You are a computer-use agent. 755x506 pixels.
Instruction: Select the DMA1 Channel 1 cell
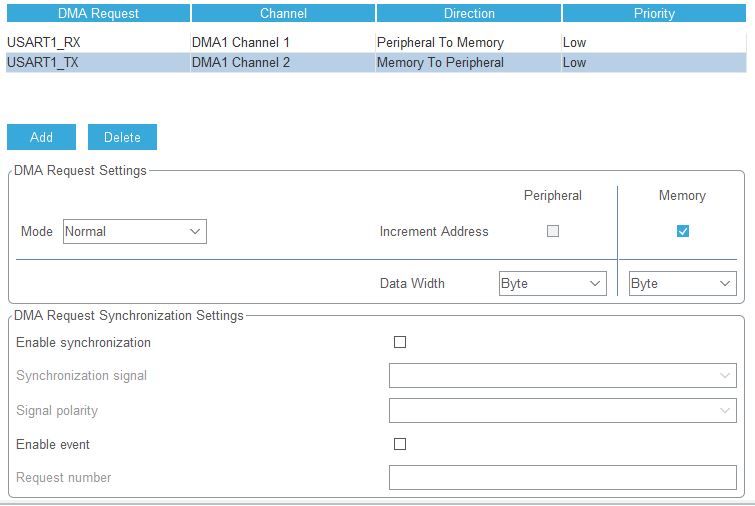click(241, 43)
